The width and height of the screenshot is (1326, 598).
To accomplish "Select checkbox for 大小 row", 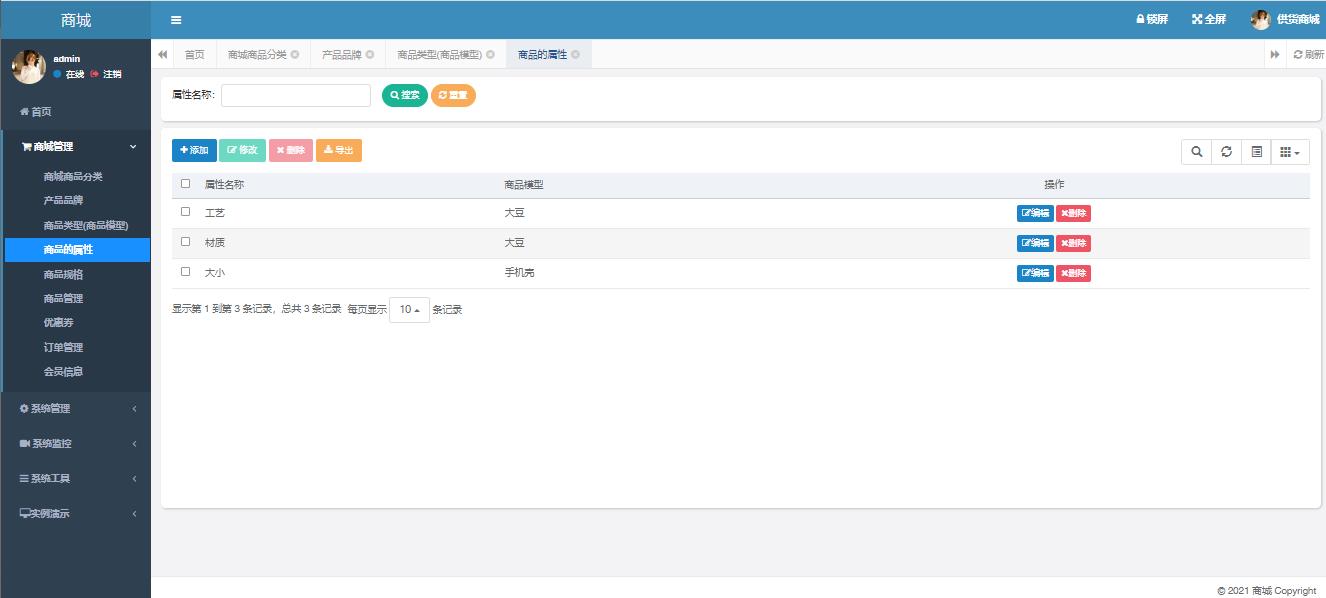I will point(185,272).
